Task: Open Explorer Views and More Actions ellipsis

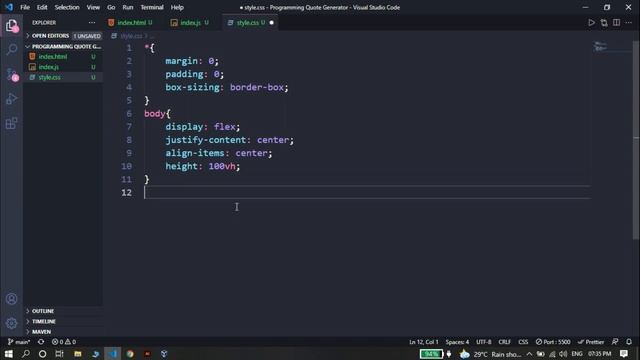Action: [92, 23]
